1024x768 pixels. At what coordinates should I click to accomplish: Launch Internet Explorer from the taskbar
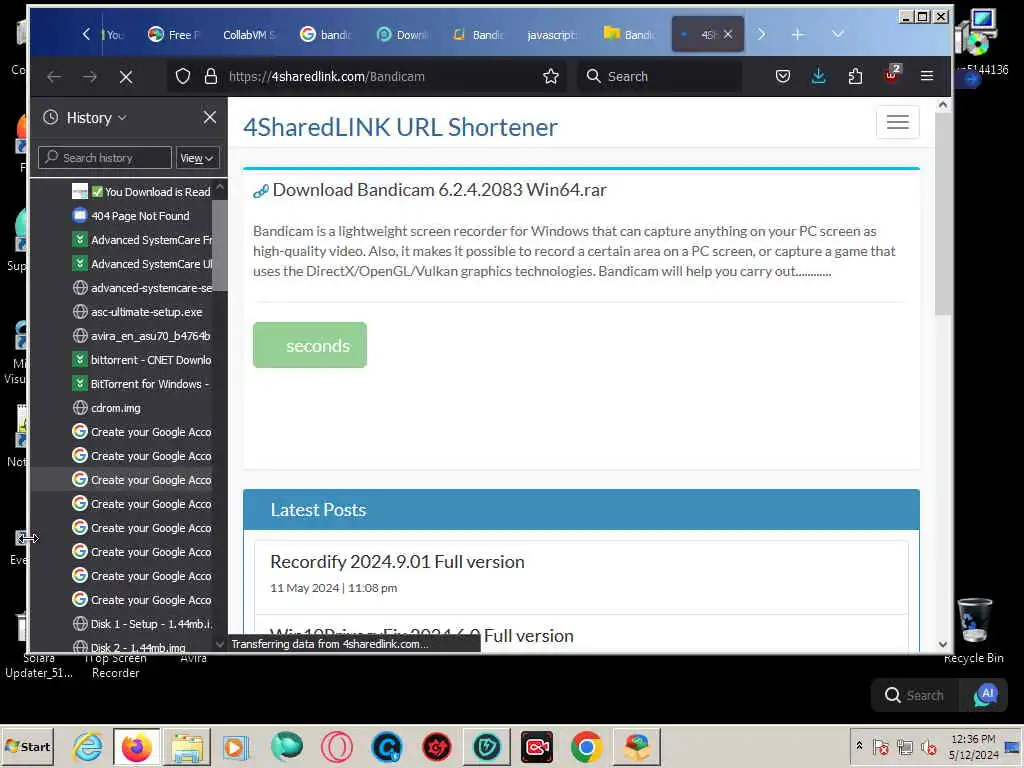87,746
